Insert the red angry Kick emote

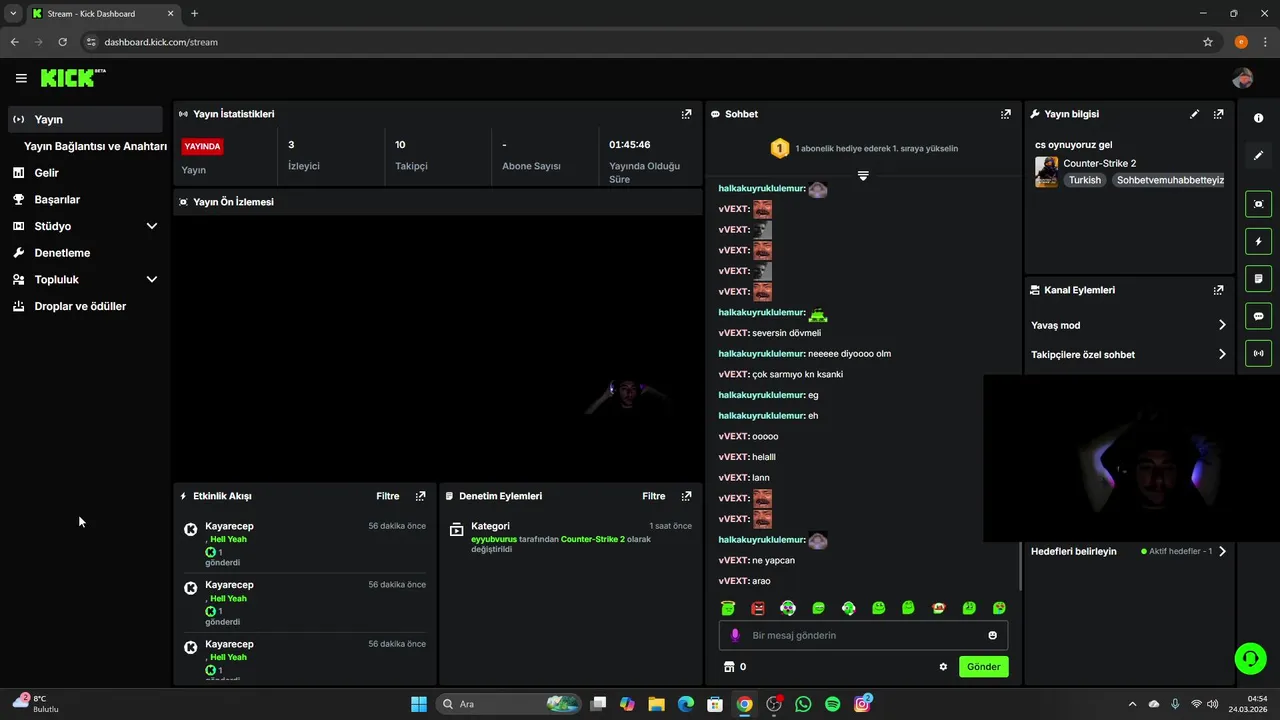[758, 608]
